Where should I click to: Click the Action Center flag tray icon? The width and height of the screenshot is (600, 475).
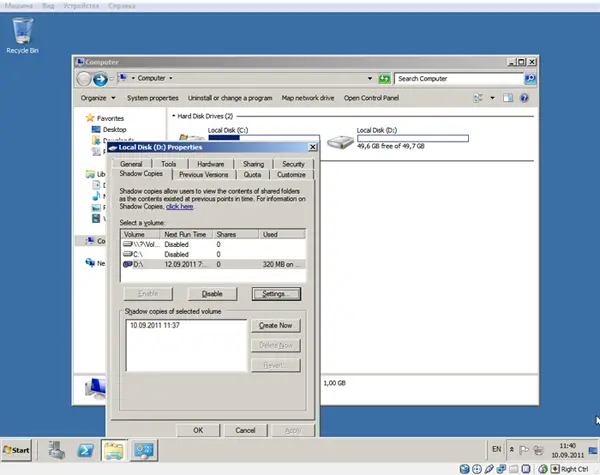pos(524,450)
